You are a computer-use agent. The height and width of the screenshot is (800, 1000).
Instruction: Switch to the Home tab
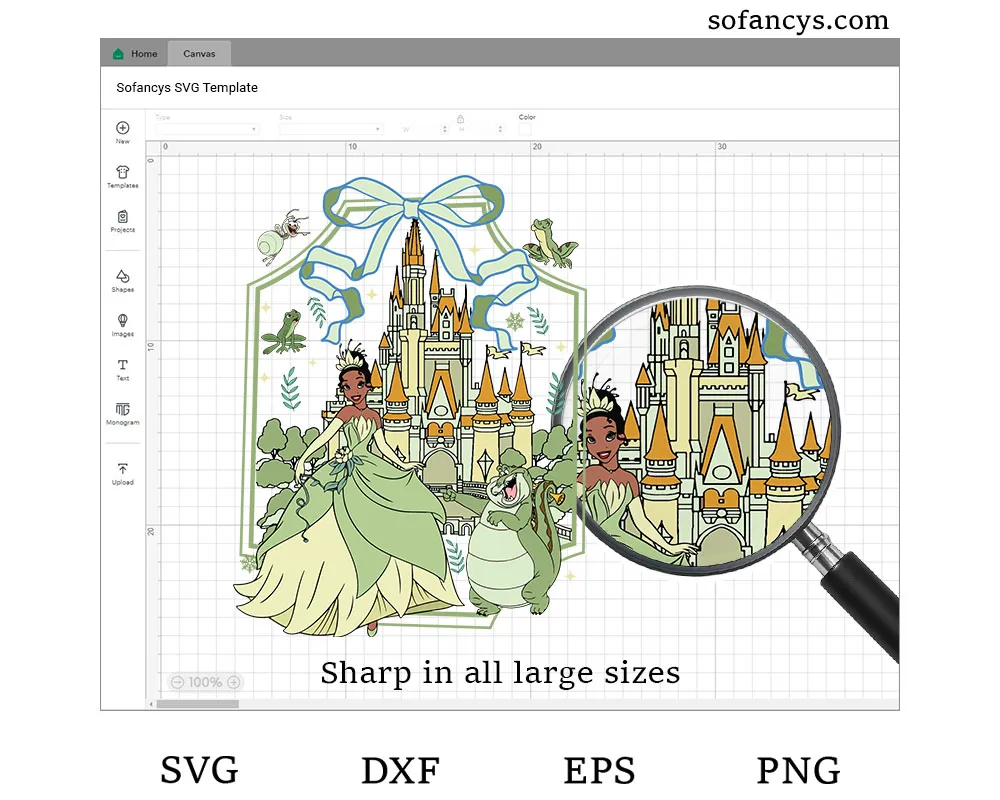pyautogui.click(x=135, y=54)
